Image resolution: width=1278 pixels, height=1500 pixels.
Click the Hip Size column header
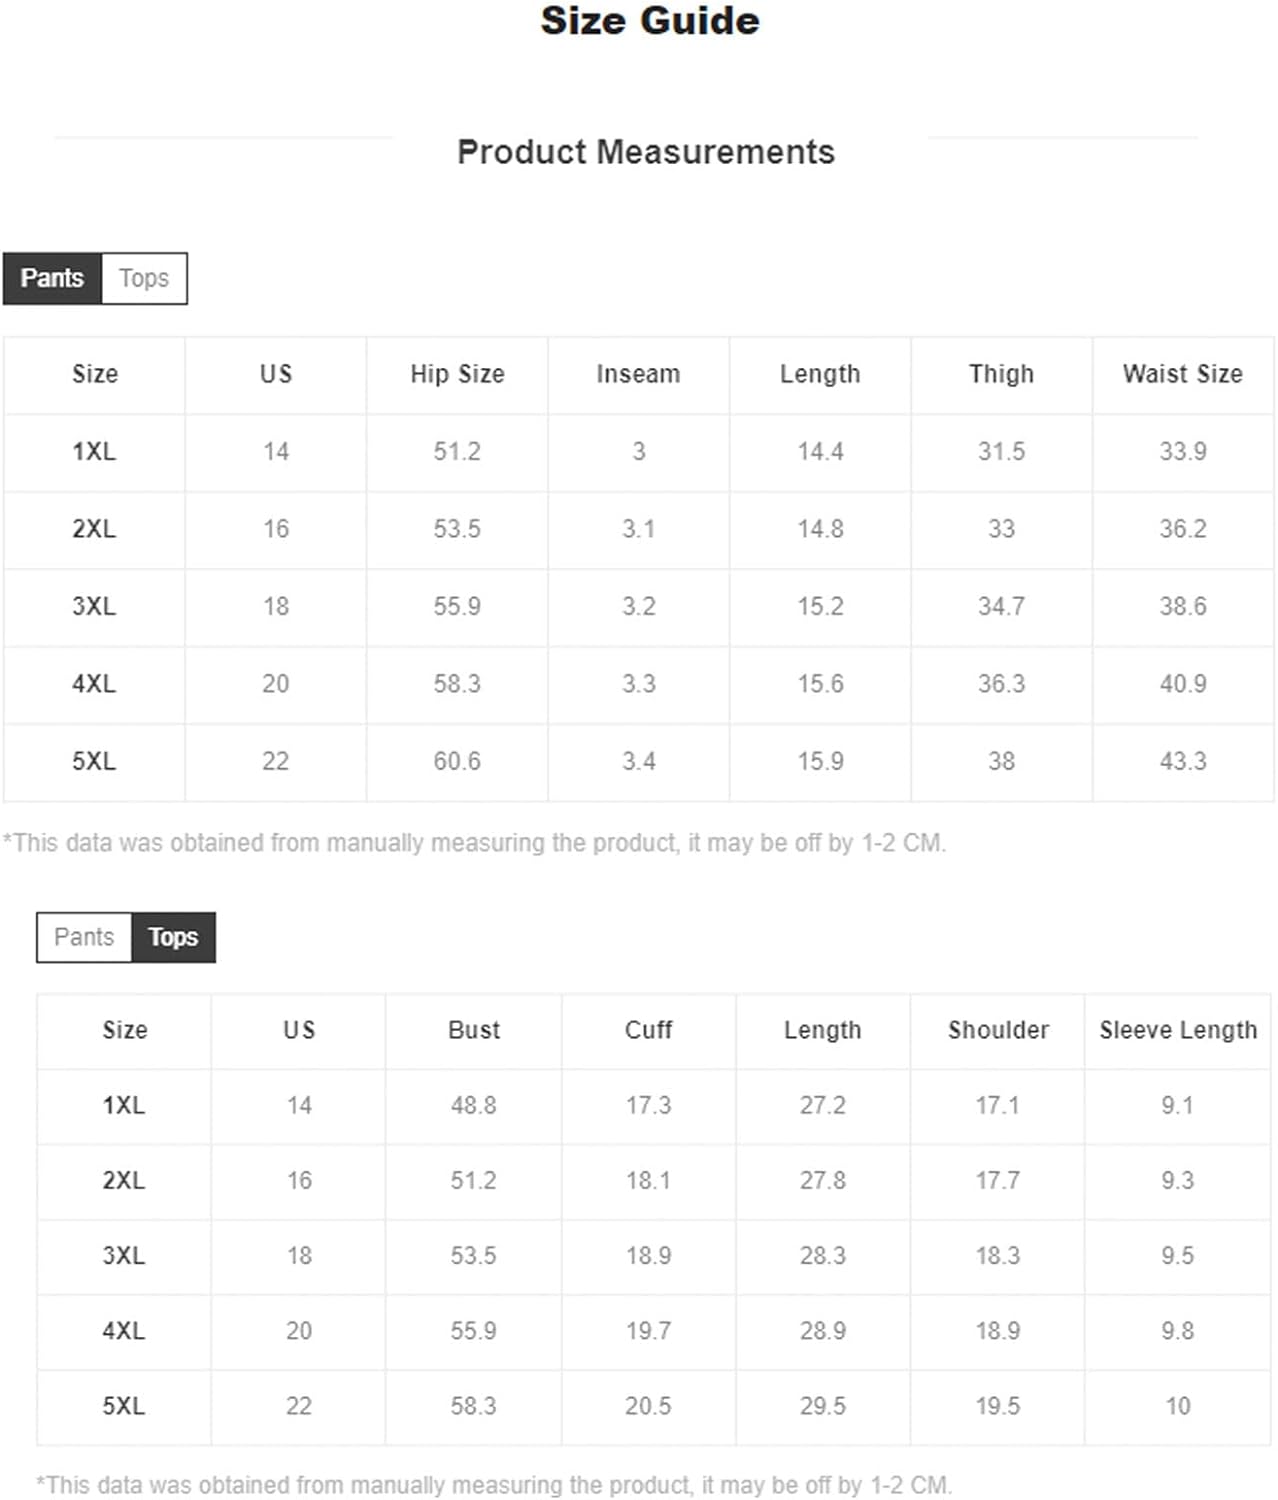457,374
